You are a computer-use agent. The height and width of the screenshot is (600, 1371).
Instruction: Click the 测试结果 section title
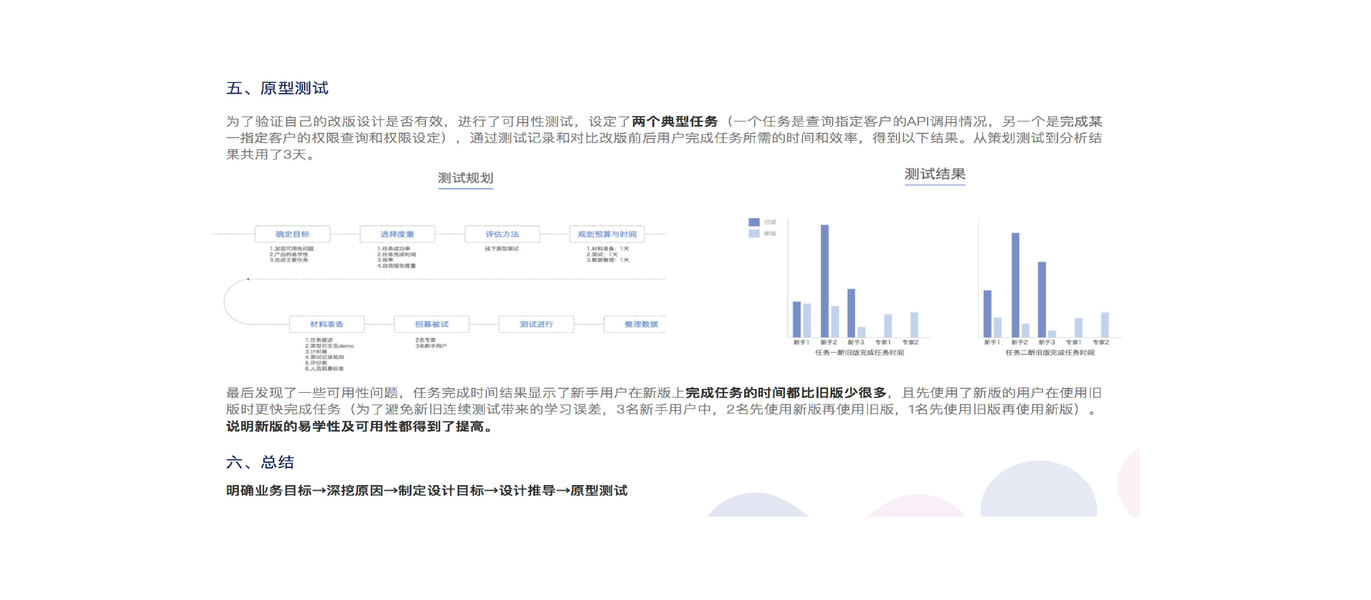click(x=935, y=174)
